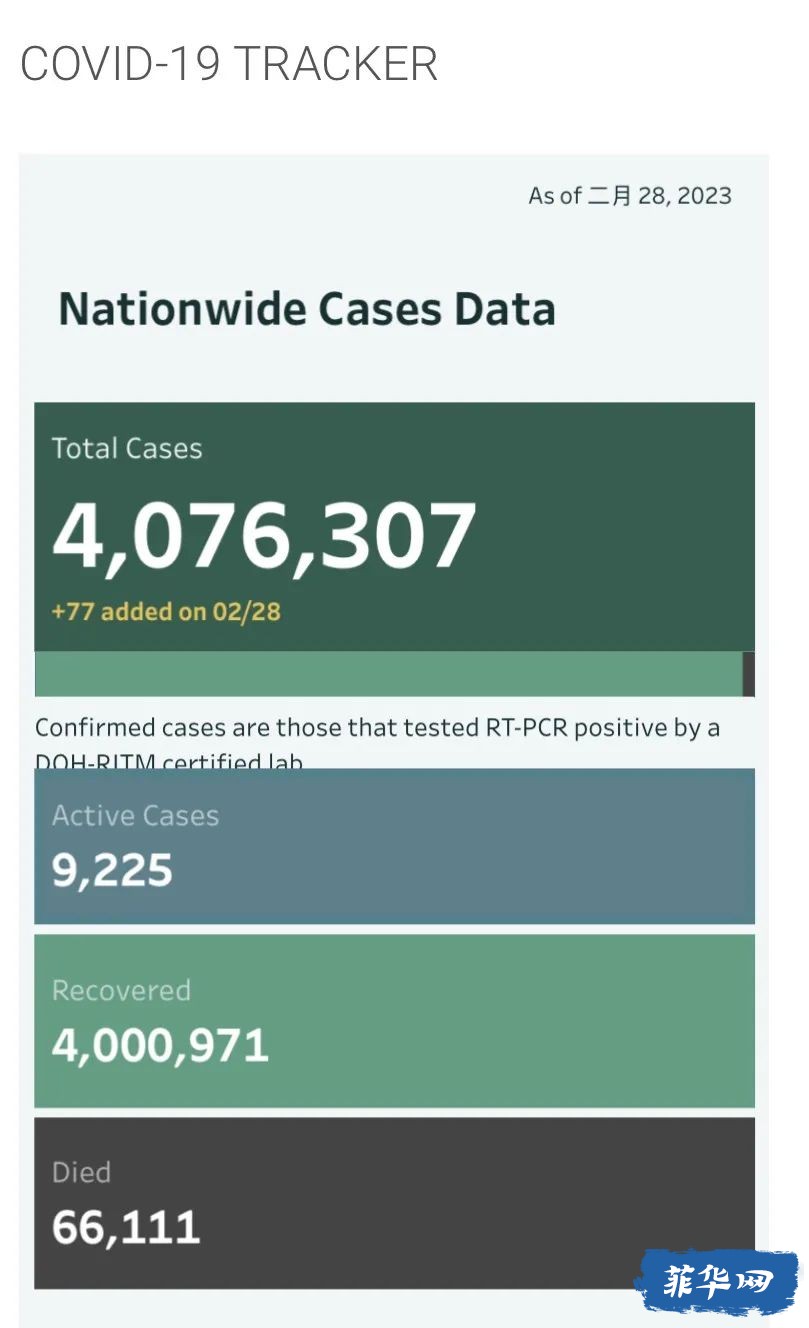809x1328 pixels.
Task: Click the light green bar under Total Cases
Action: tap(389, 674)
